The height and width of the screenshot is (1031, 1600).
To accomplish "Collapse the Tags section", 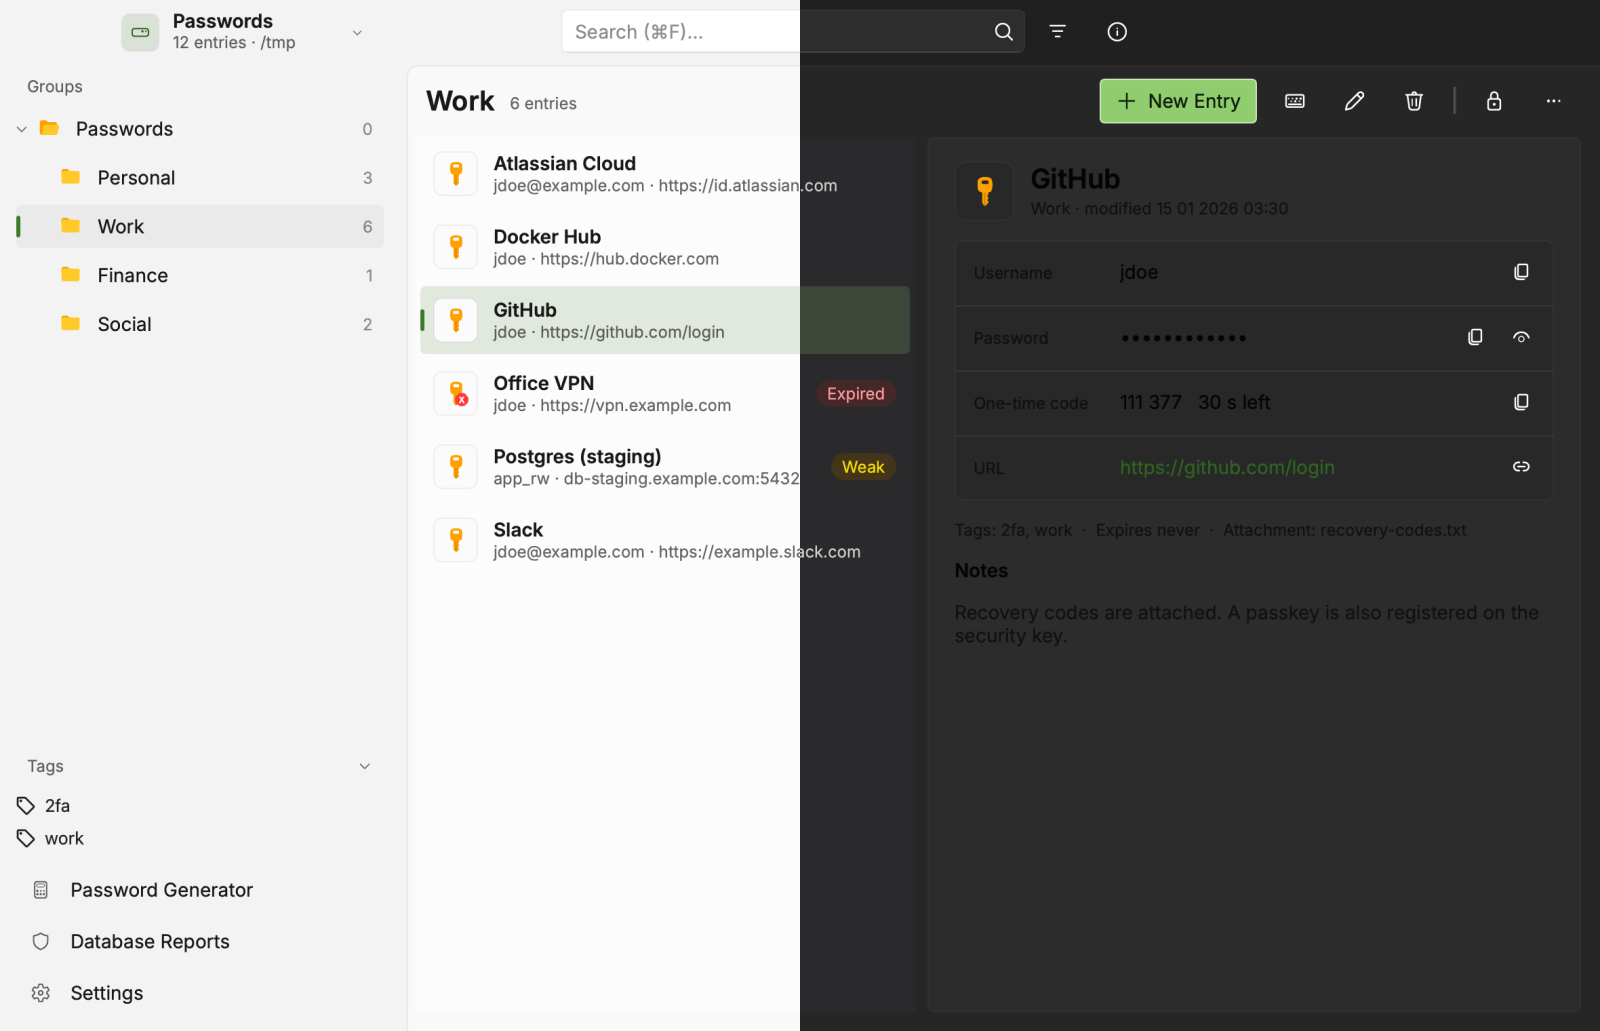I will [x=365, y=766].
